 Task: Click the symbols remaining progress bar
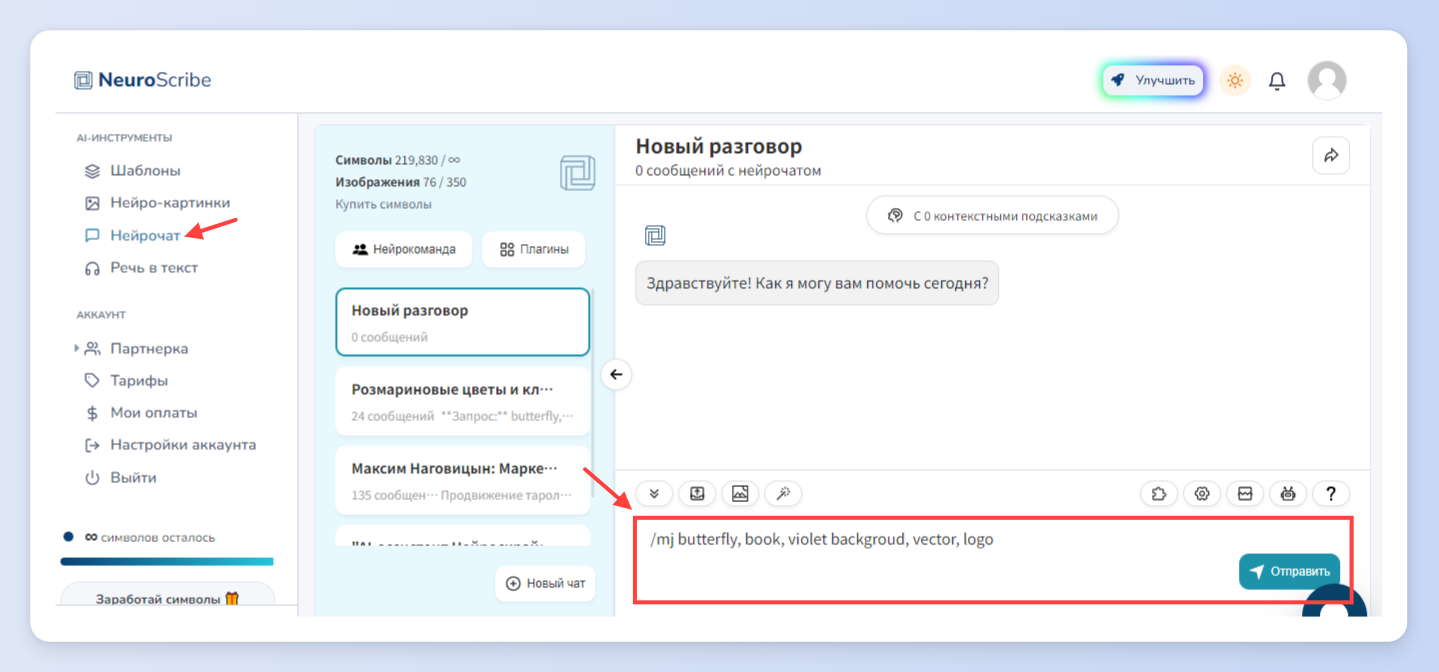click(167, 561)
